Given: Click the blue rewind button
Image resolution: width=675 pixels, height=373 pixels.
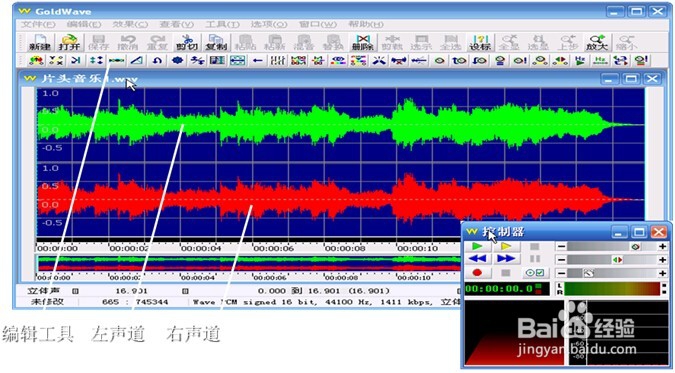Looking at the screenshot, I should pyautogui.click(x=477, y=259).
